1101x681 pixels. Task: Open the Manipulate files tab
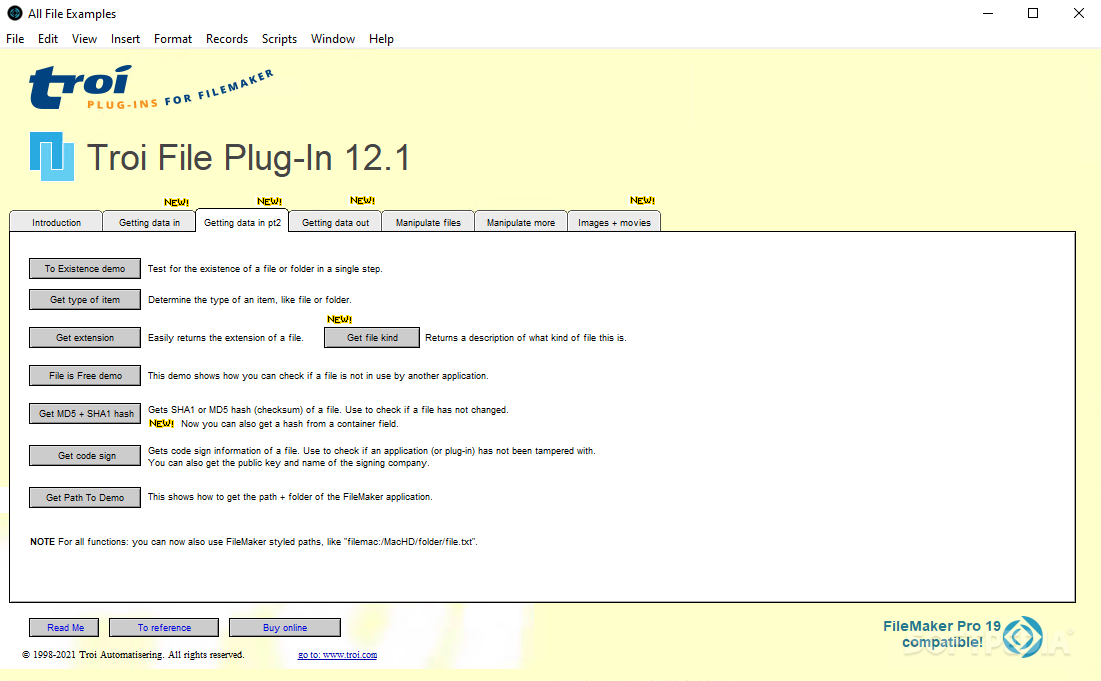coord(428,222)
